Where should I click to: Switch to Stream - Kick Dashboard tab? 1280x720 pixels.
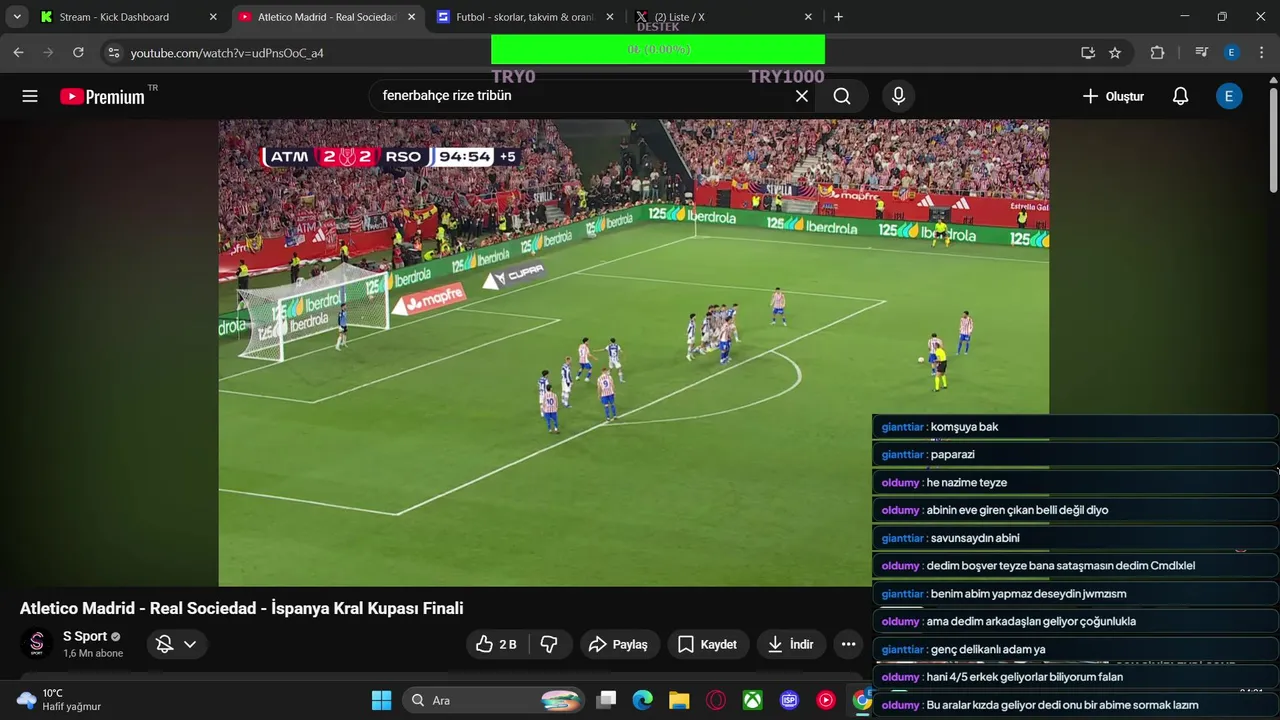click(x=126, y=17)
